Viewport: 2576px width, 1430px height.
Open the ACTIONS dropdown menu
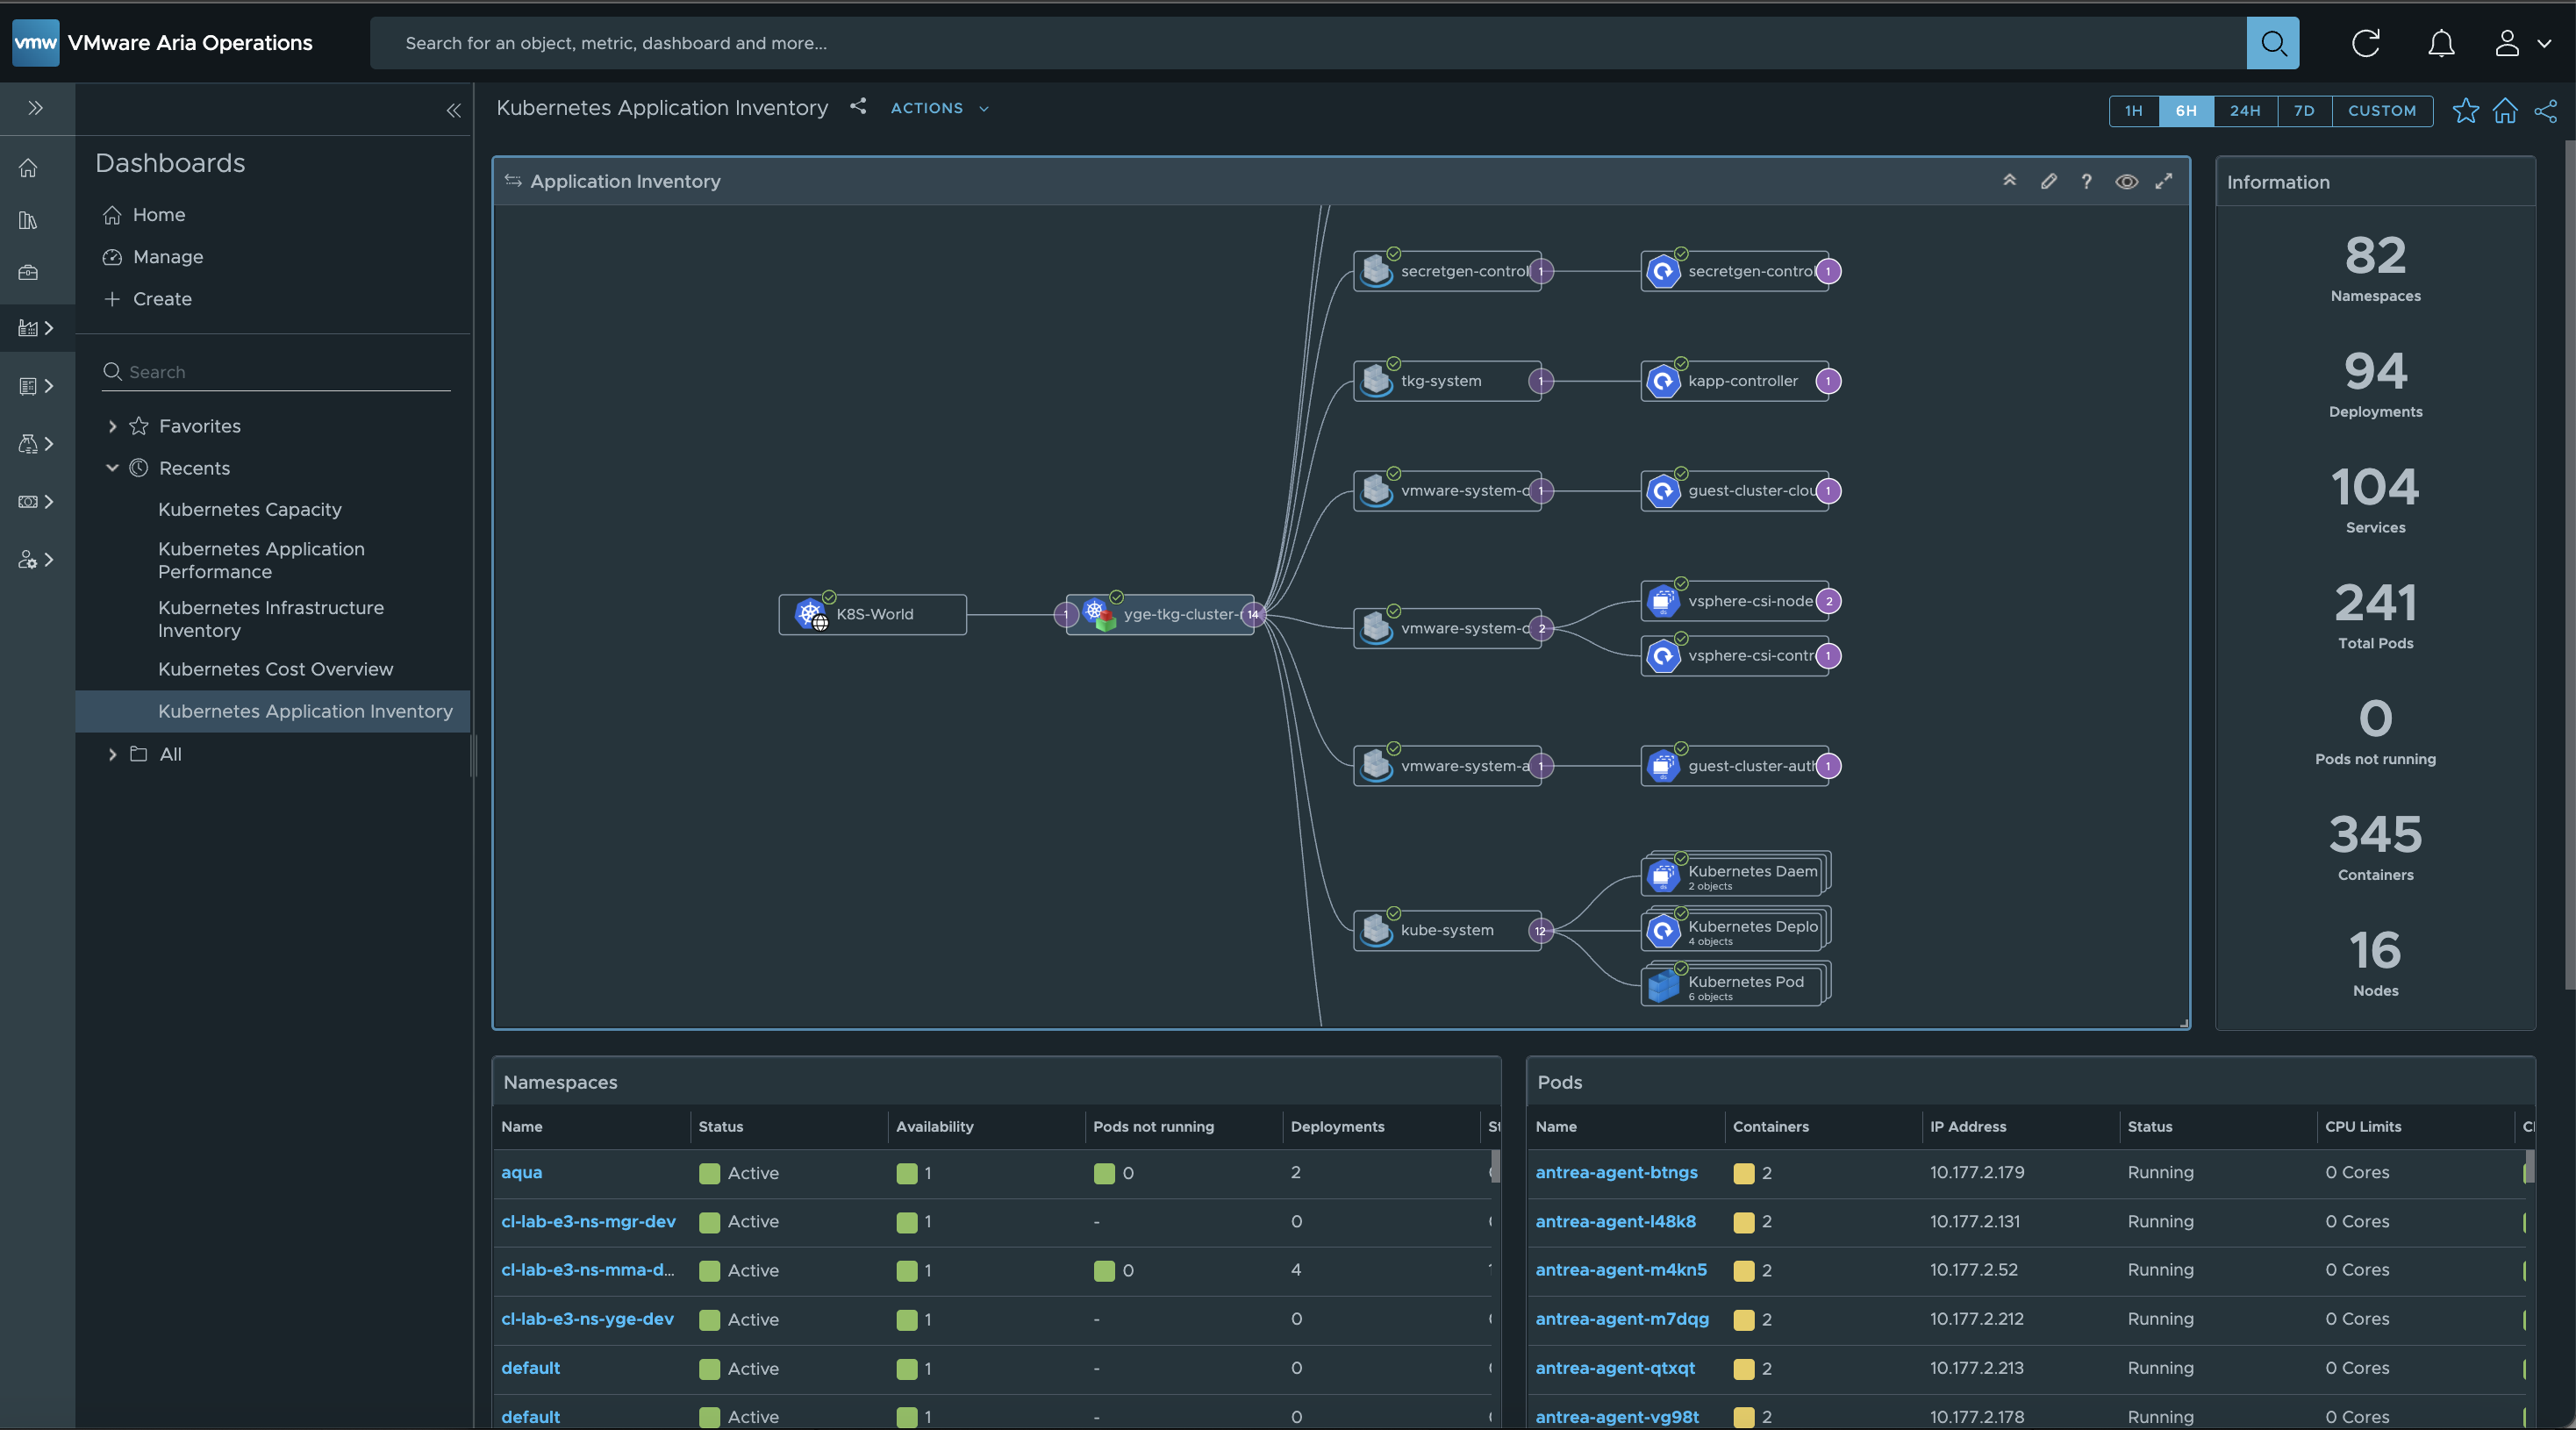pos(936,108)
